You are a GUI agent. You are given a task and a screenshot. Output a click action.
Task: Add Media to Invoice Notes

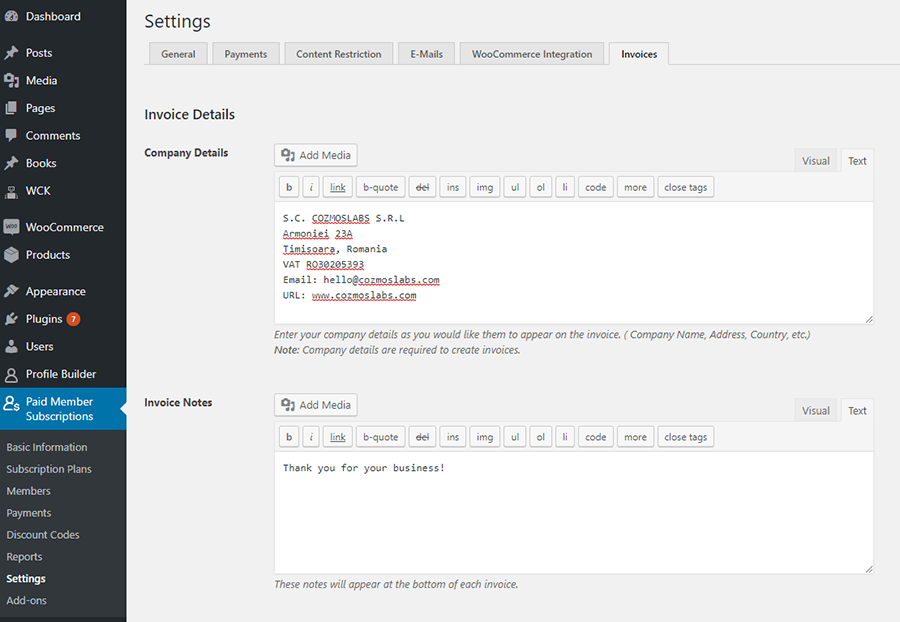point(316,405)
